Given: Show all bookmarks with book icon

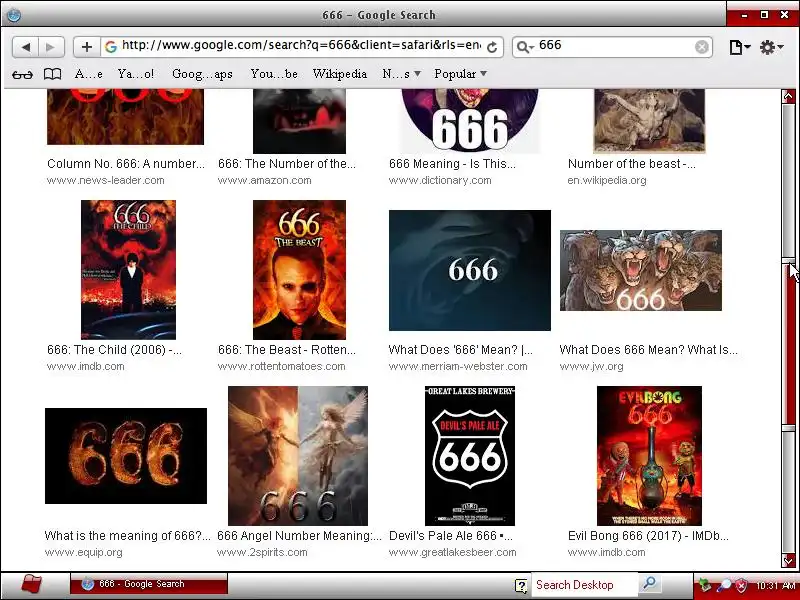Looking at the screenshot, I should pos(52,74).
